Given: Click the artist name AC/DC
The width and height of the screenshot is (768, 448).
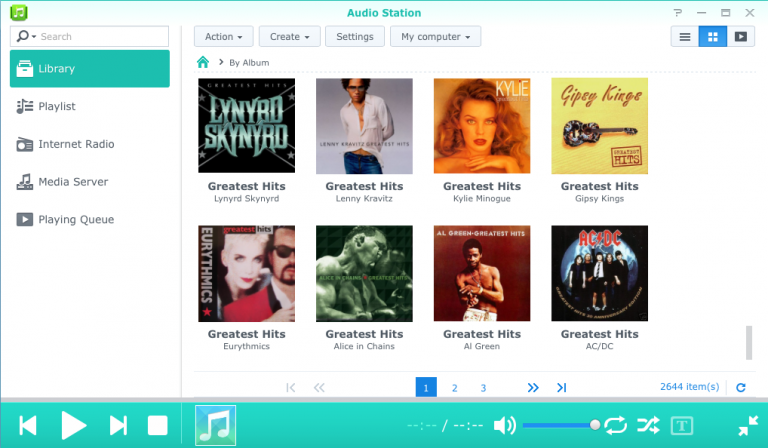Looking at the screenshot, I should (600, 346).
